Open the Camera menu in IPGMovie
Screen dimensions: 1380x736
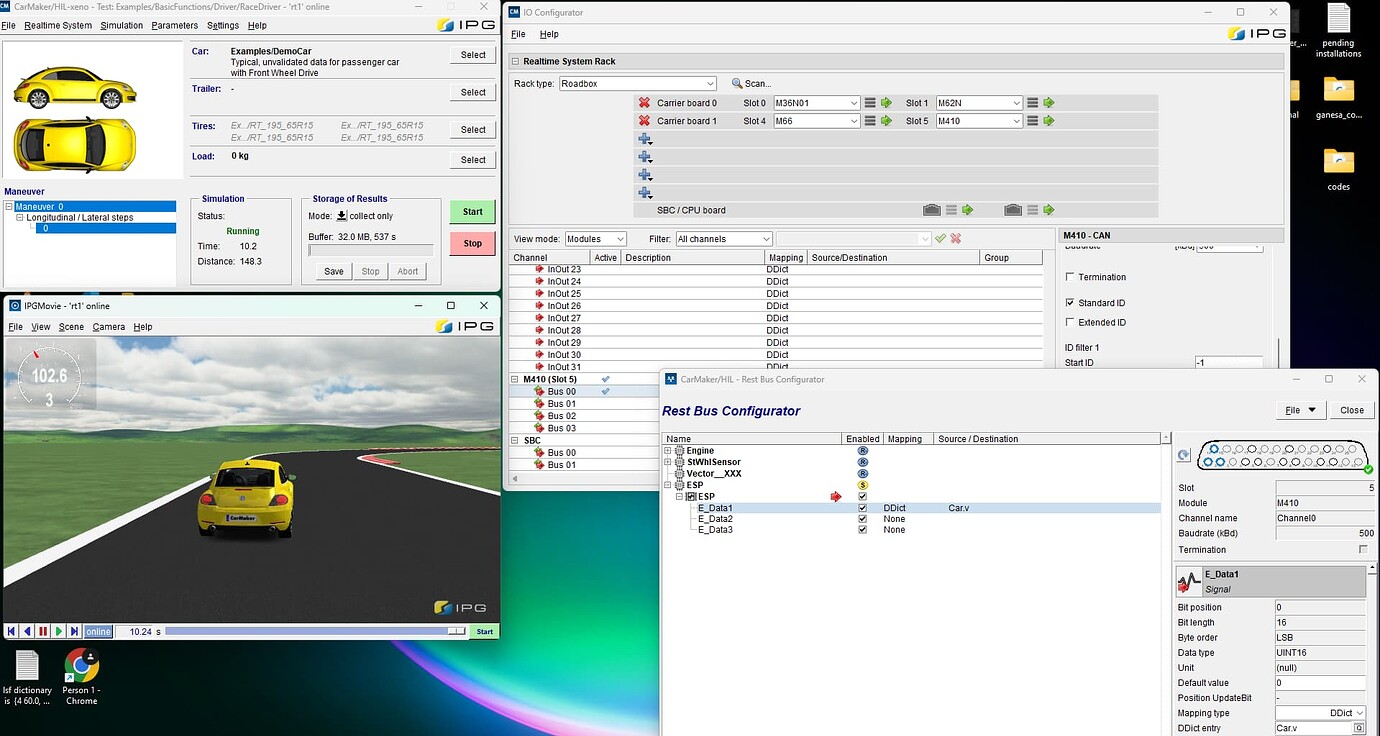click(x=109, y=326)
